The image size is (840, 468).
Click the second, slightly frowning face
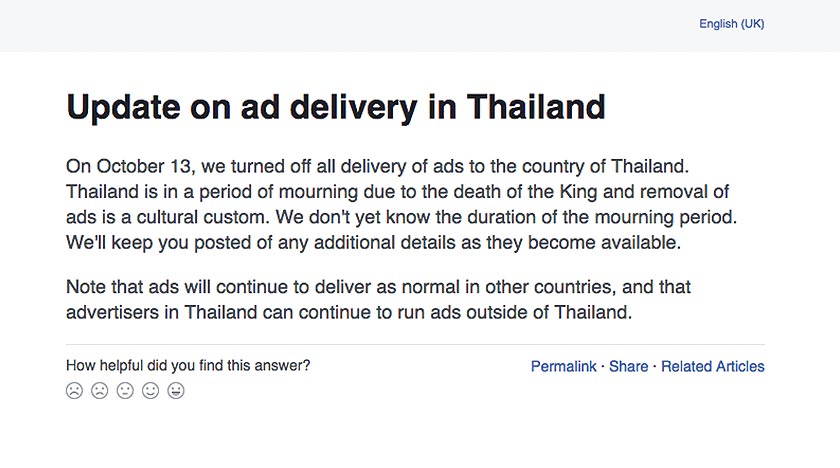pyautogui.click(x=100, y=391)
